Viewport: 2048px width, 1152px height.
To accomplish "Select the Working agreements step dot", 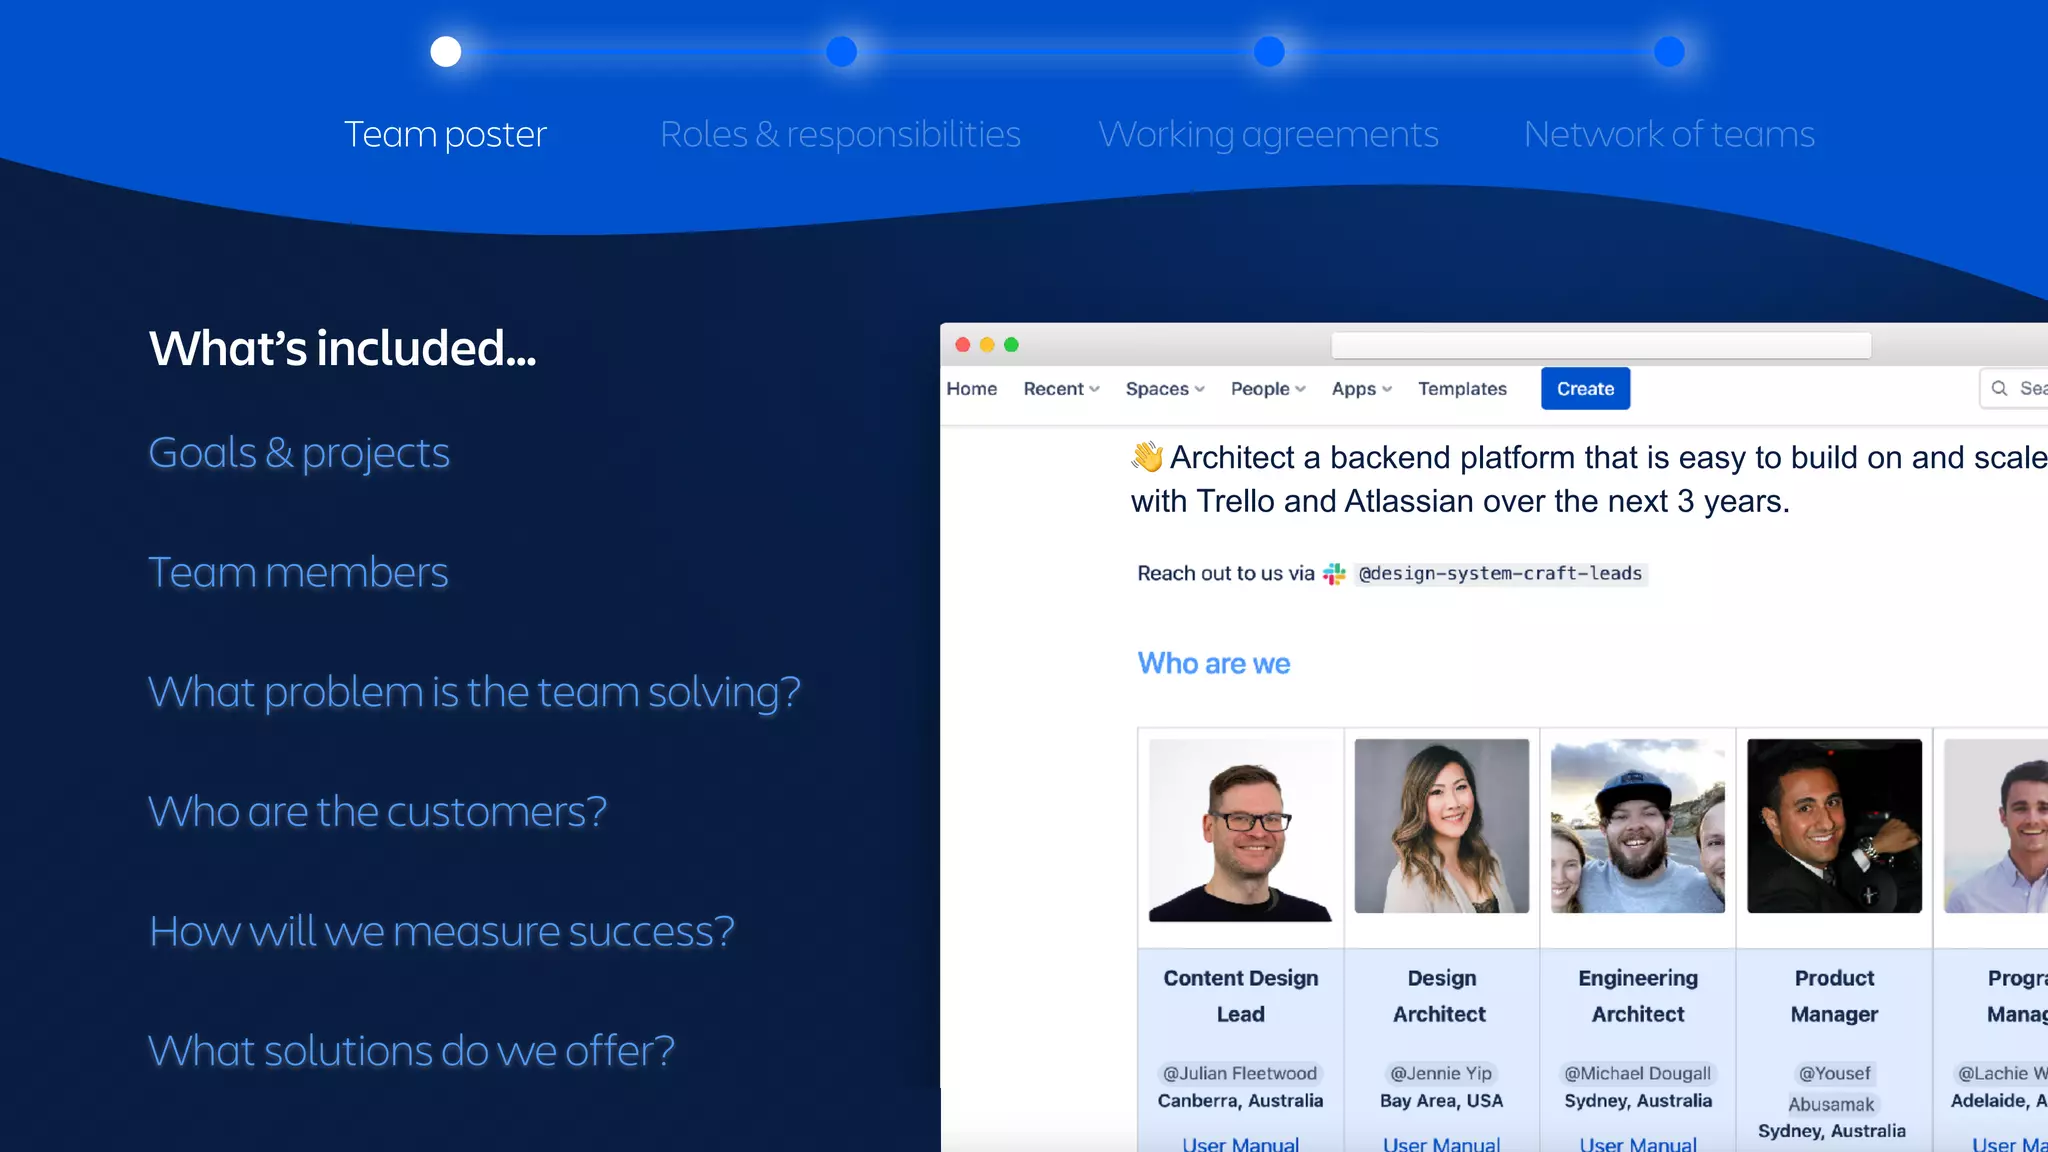I will [x=1269, y=51].
